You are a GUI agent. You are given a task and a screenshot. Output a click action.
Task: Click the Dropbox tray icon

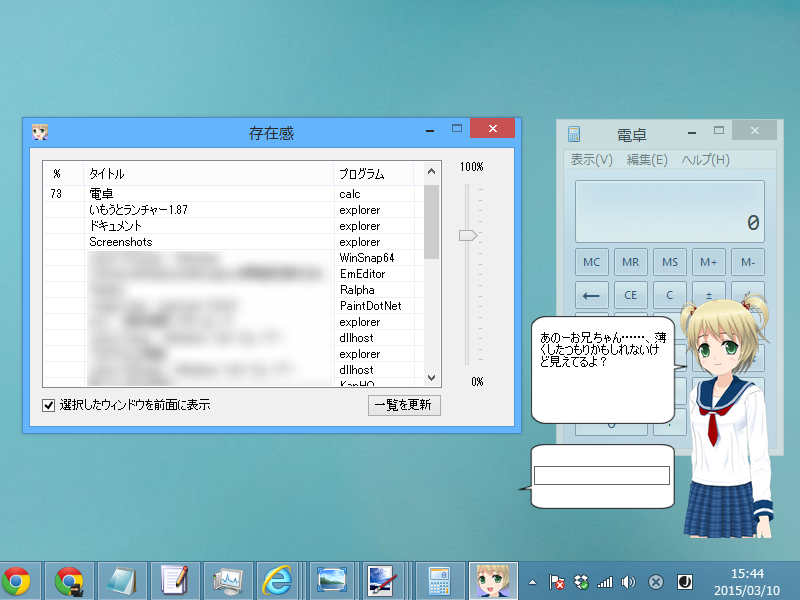click(x=581, y=582)
